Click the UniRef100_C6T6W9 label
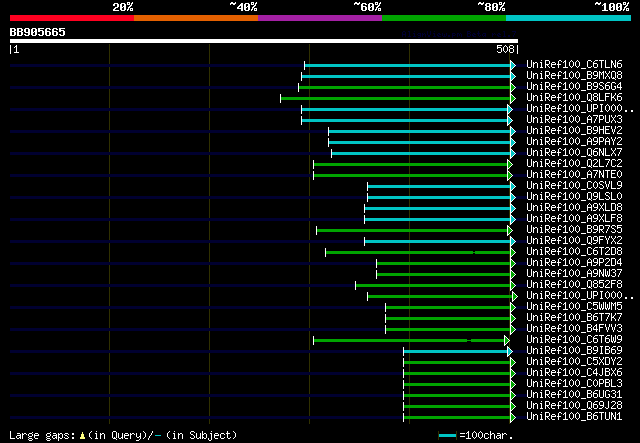The height and width of the screenshot is (443, 640). click(x=574, y=340)
